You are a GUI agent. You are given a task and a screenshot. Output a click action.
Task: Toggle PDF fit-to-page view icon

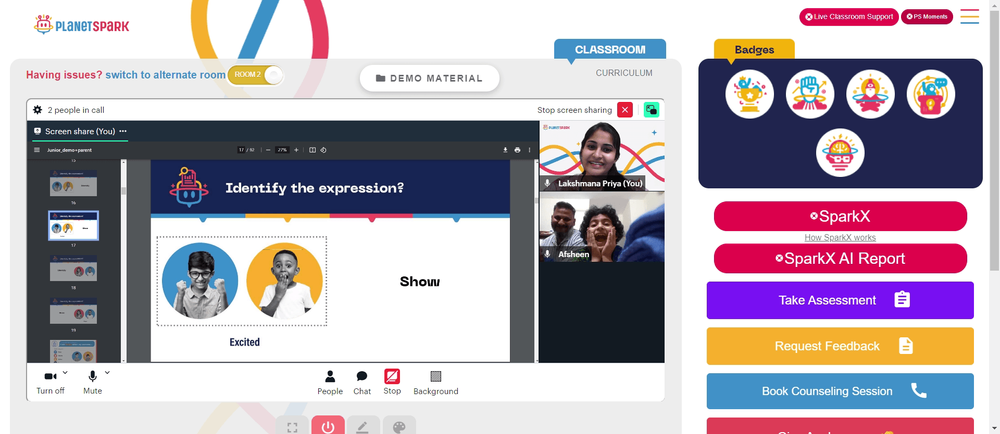pos(312,150)
